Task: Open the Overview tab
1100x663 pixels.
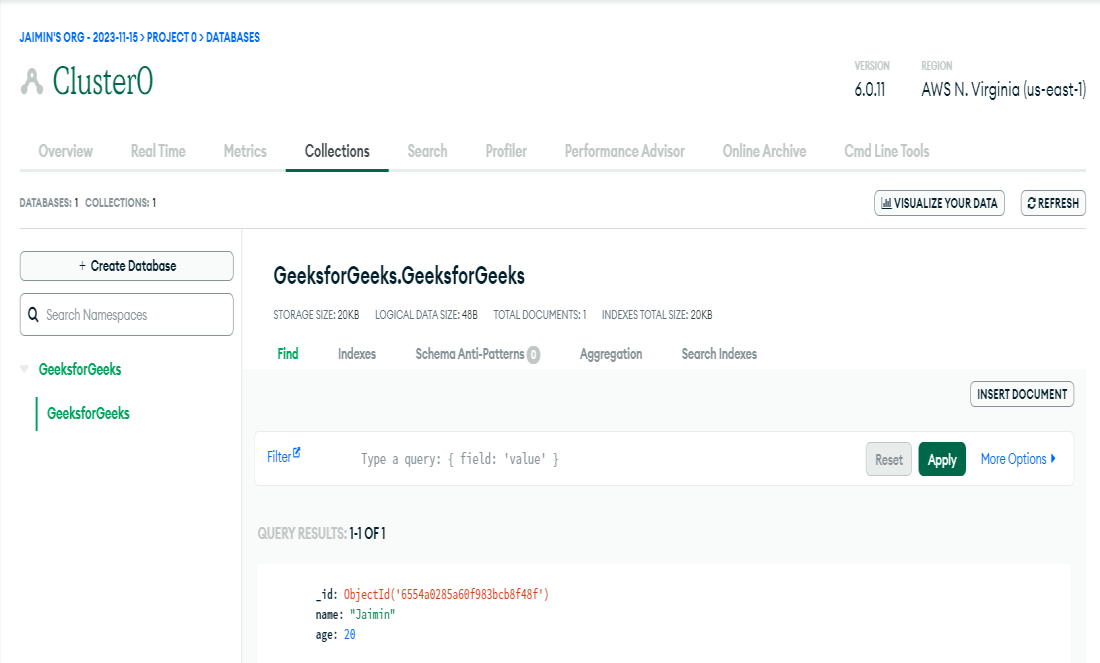Action: [65, 151]
